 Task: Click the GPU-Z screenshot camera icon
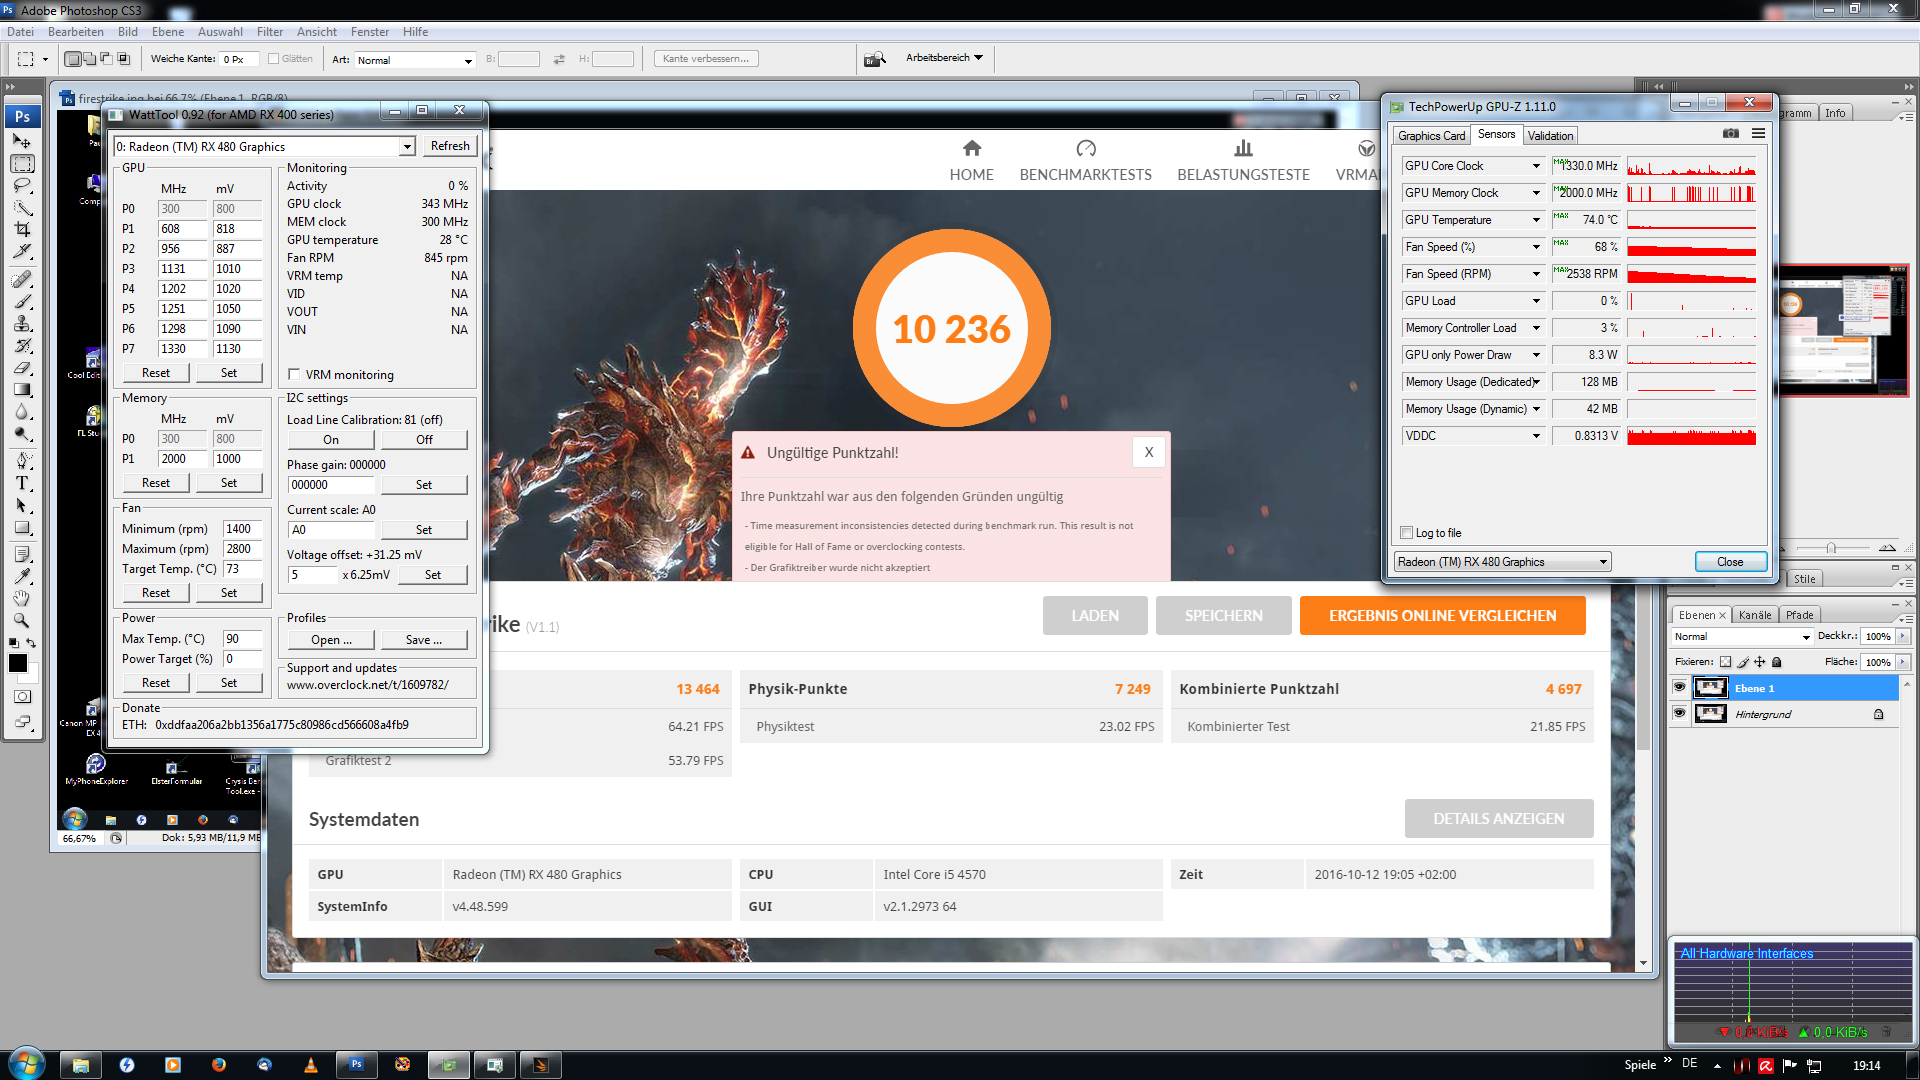click(x=1731, y=133)
